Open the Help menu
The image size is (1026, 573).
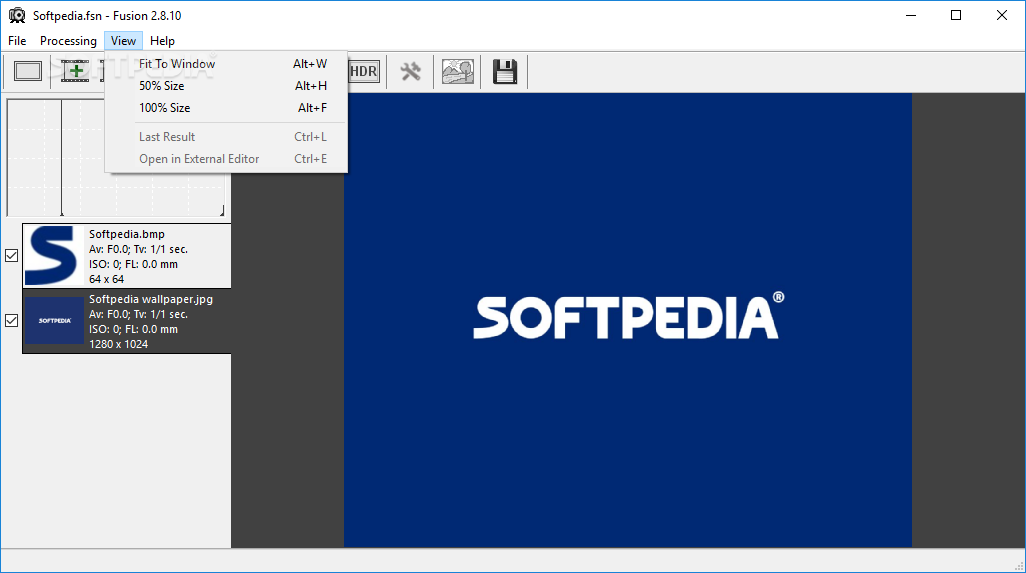coord(162,41)
